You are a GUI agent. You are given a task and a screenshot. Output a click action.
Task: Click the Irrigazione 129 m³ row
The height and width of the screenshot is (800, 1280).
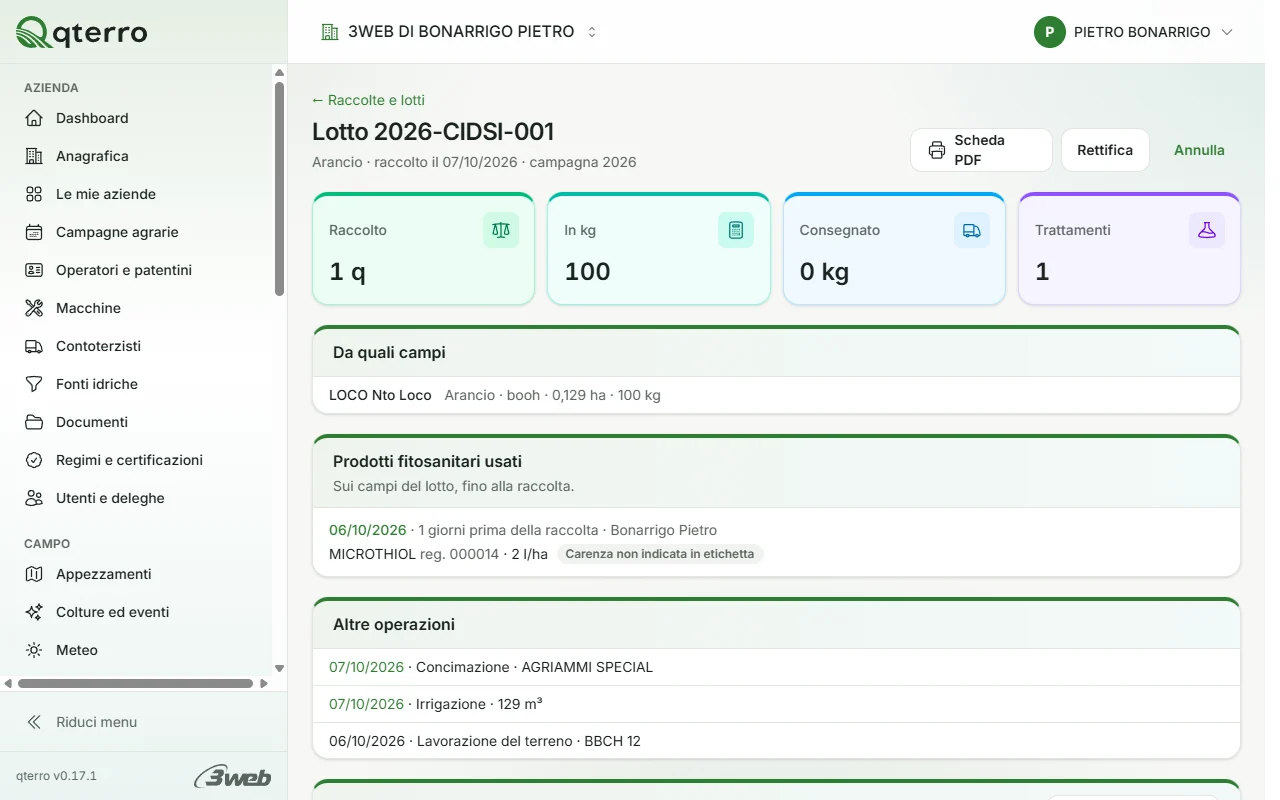coord(776,704)
